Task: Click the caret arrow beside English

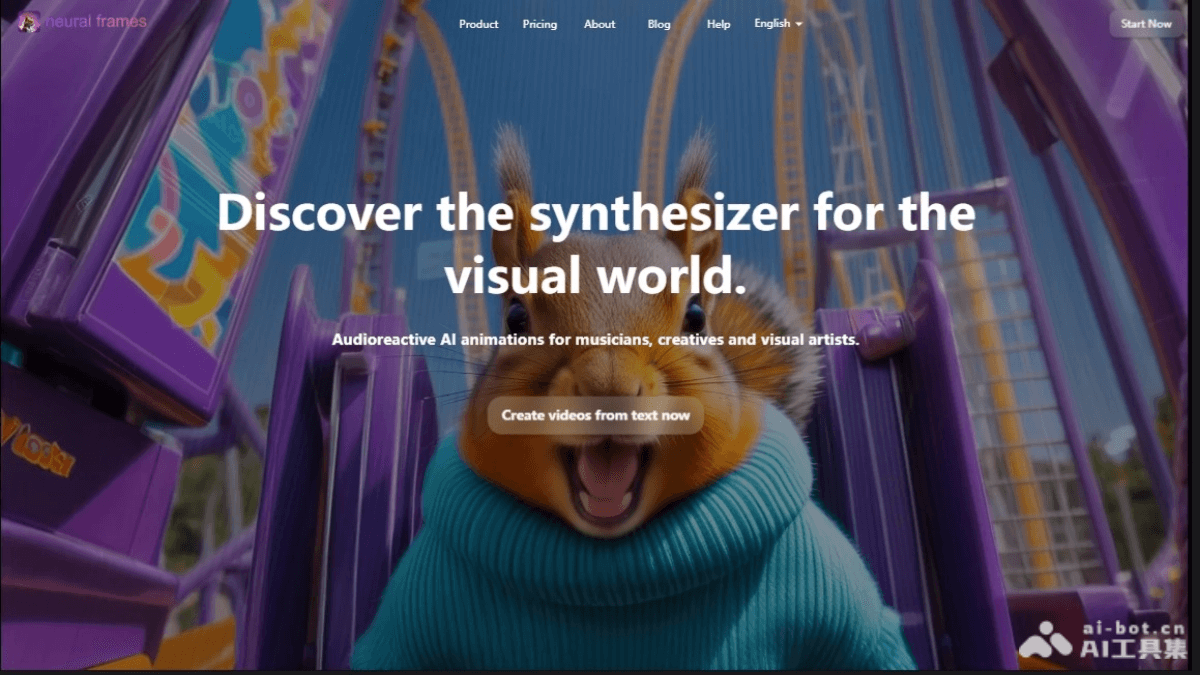Action: [799, 24]
